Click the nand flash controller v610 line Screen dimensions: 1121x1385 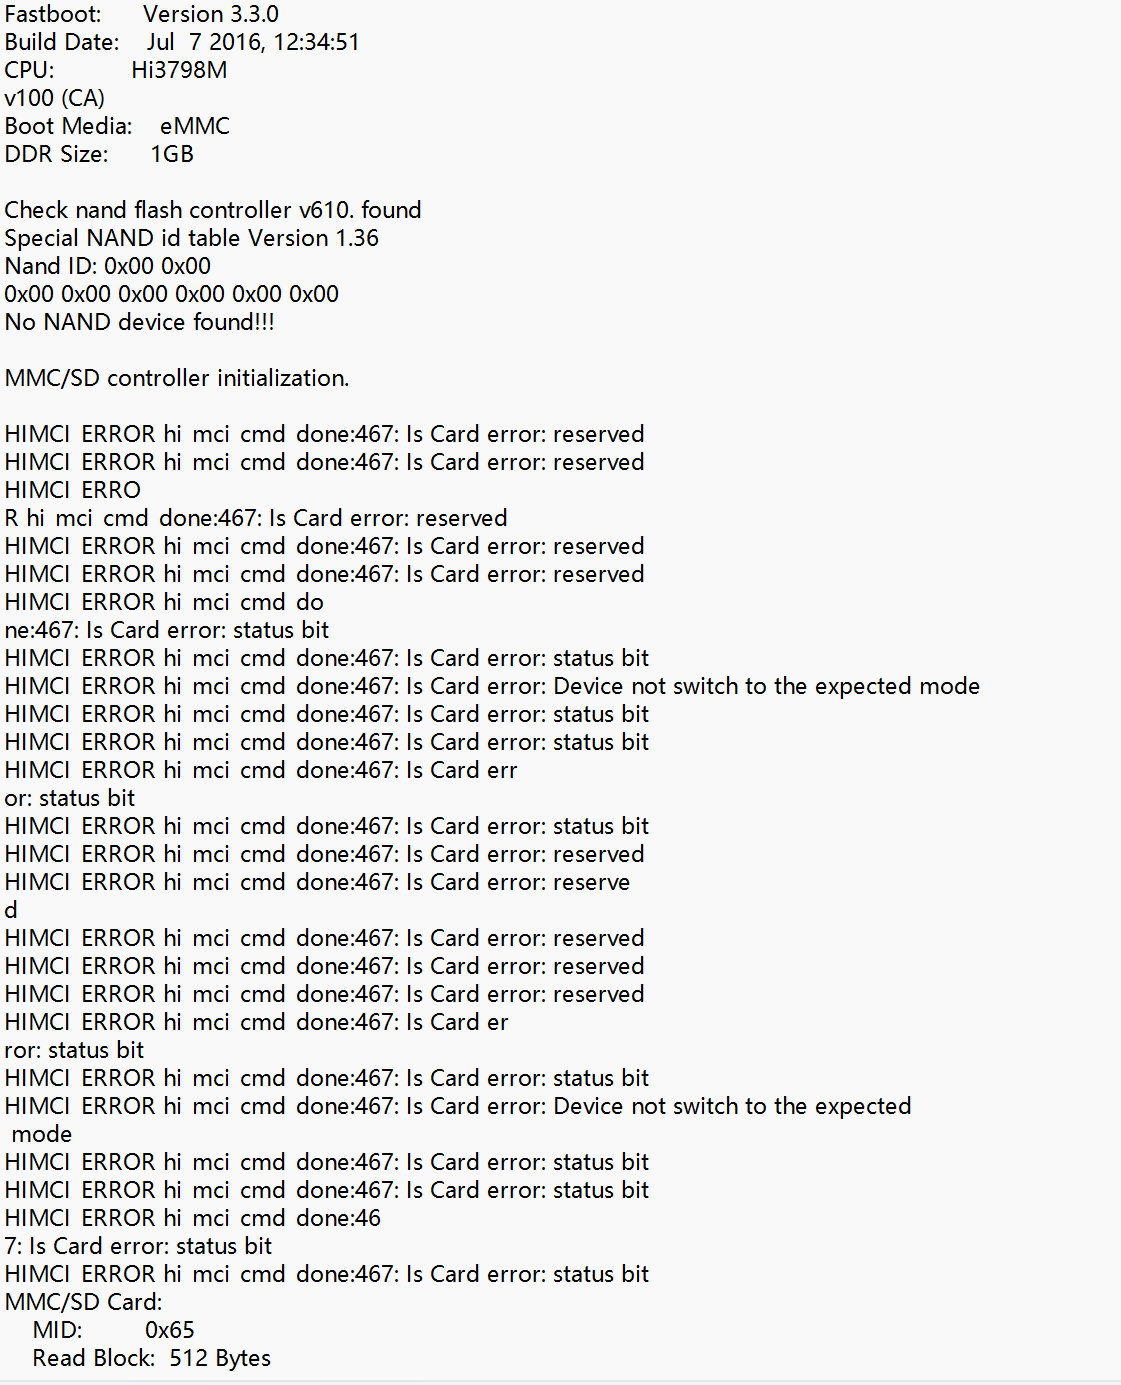pos(212,211)
